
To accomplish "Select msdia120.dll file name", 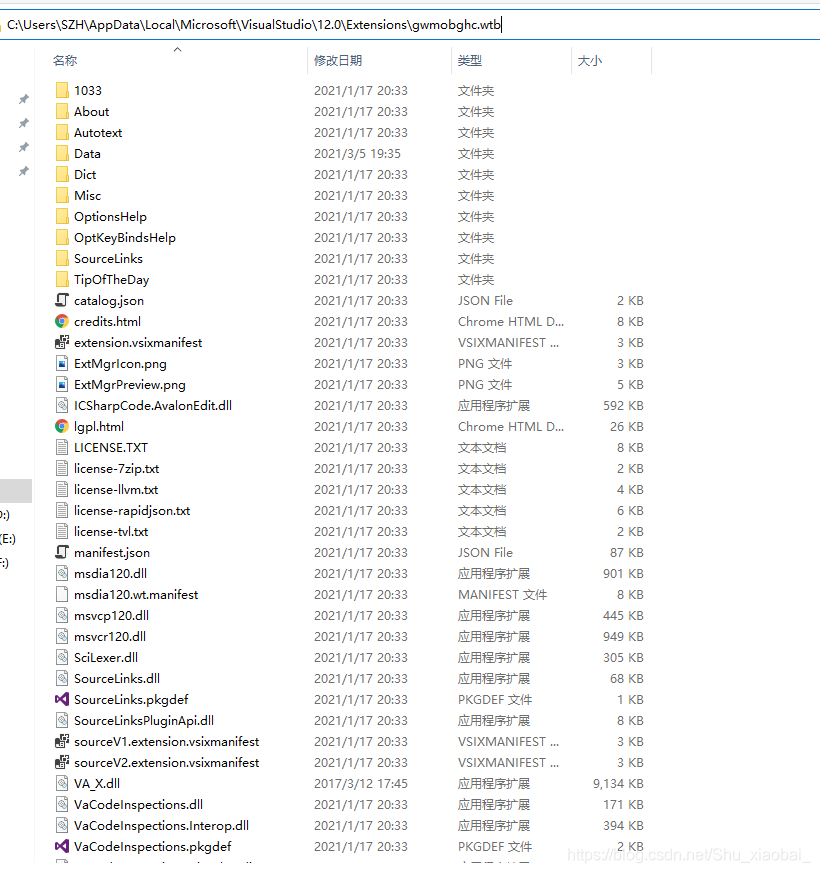I will [110, 573].
